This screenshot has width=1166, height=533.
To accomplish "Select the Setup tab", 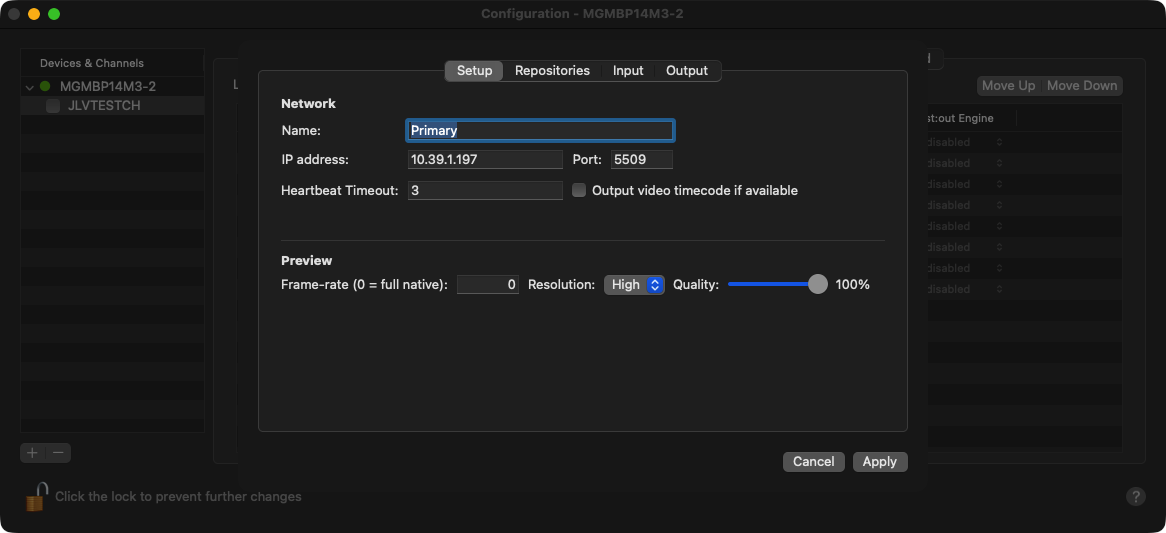I will click(474, 71).
